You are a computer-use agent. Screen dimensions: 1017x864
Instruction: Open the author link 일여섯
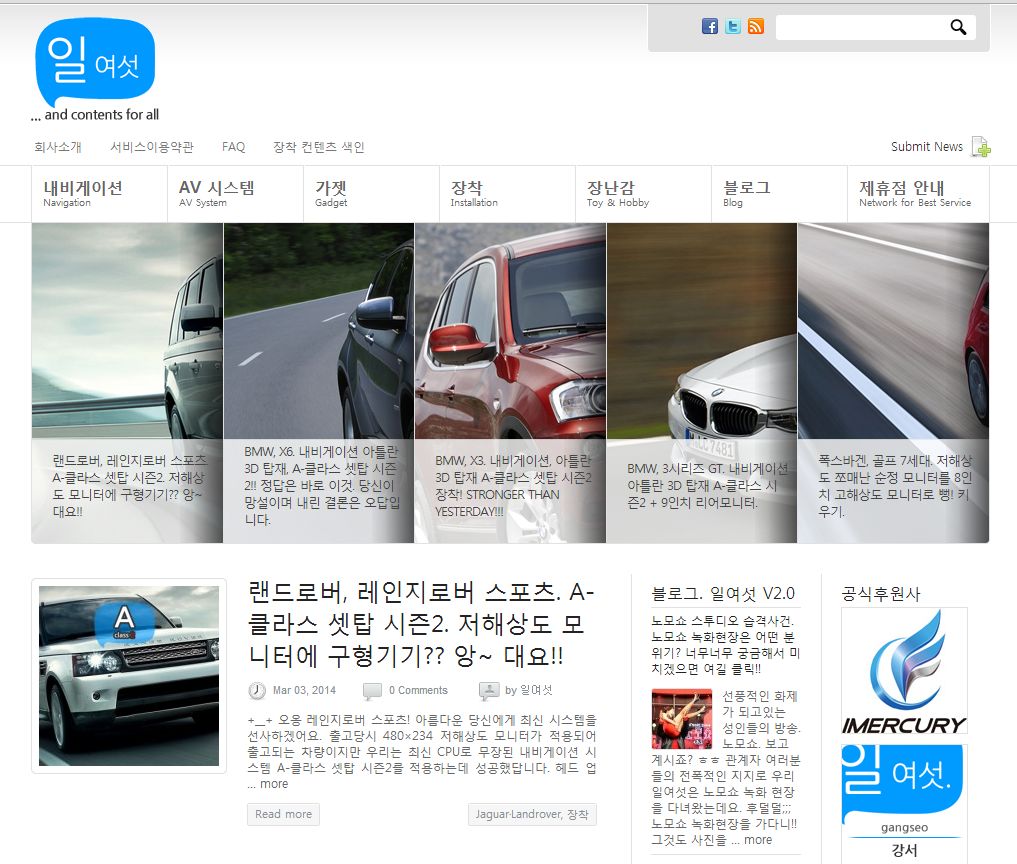(536, 690)
